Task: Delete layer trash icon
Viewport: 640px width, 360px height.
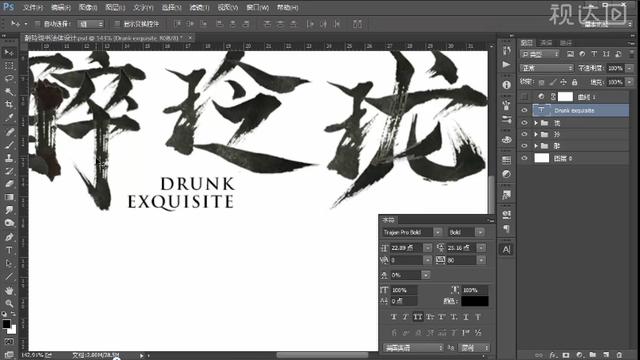Action: tap(619, 355)
